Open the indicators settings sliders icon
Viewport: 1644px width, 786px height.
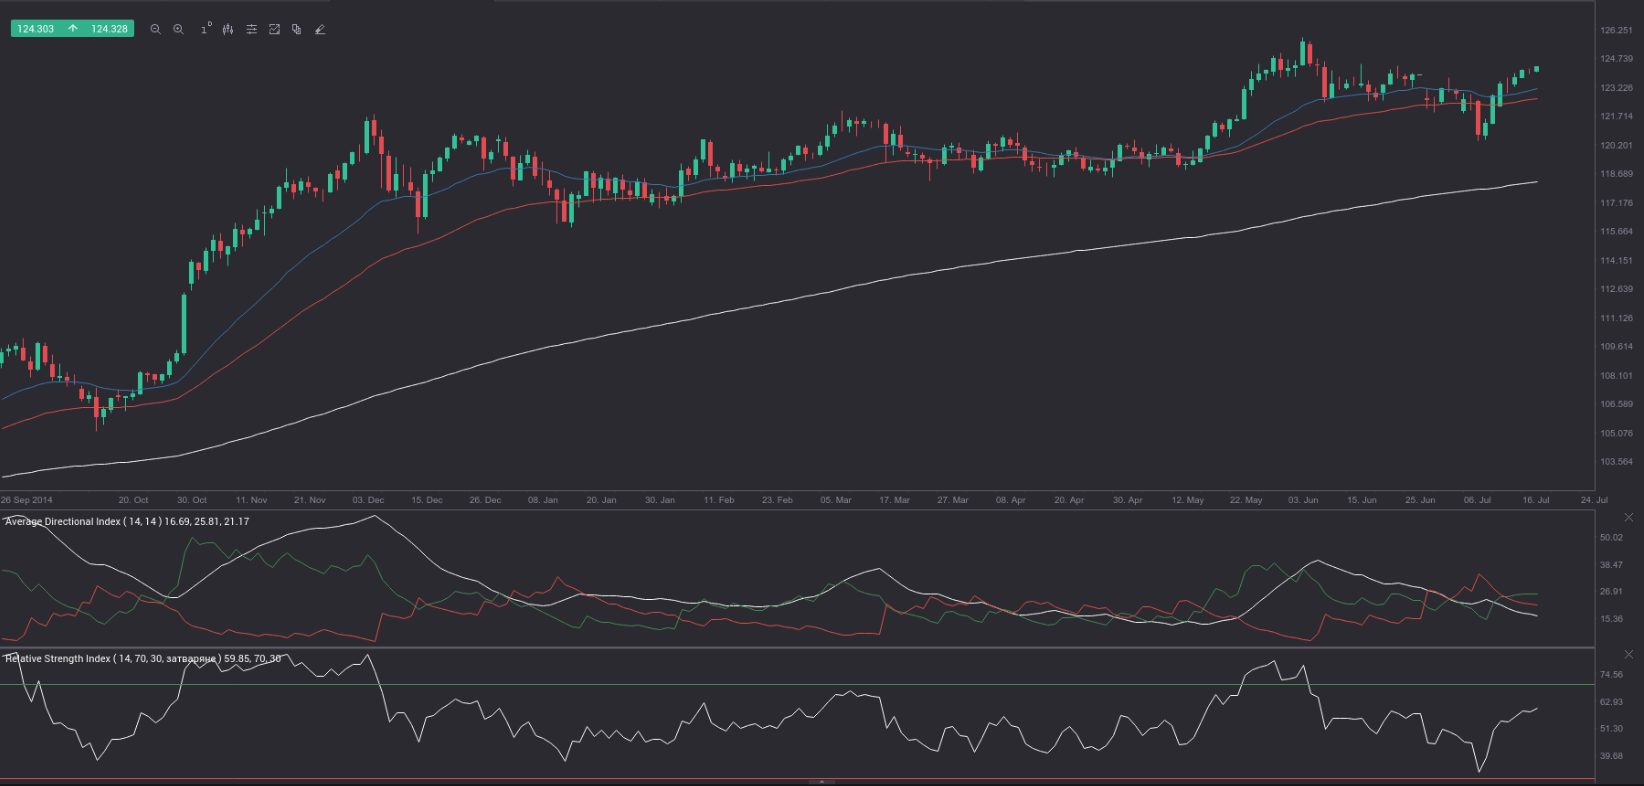[251, 29]
